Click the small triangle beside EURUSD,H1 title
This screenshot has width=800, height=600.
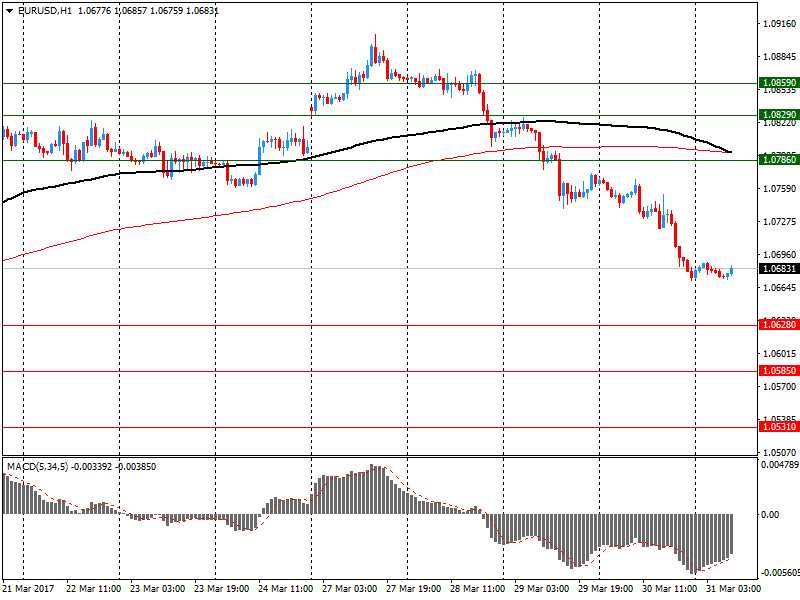(8, 10)
